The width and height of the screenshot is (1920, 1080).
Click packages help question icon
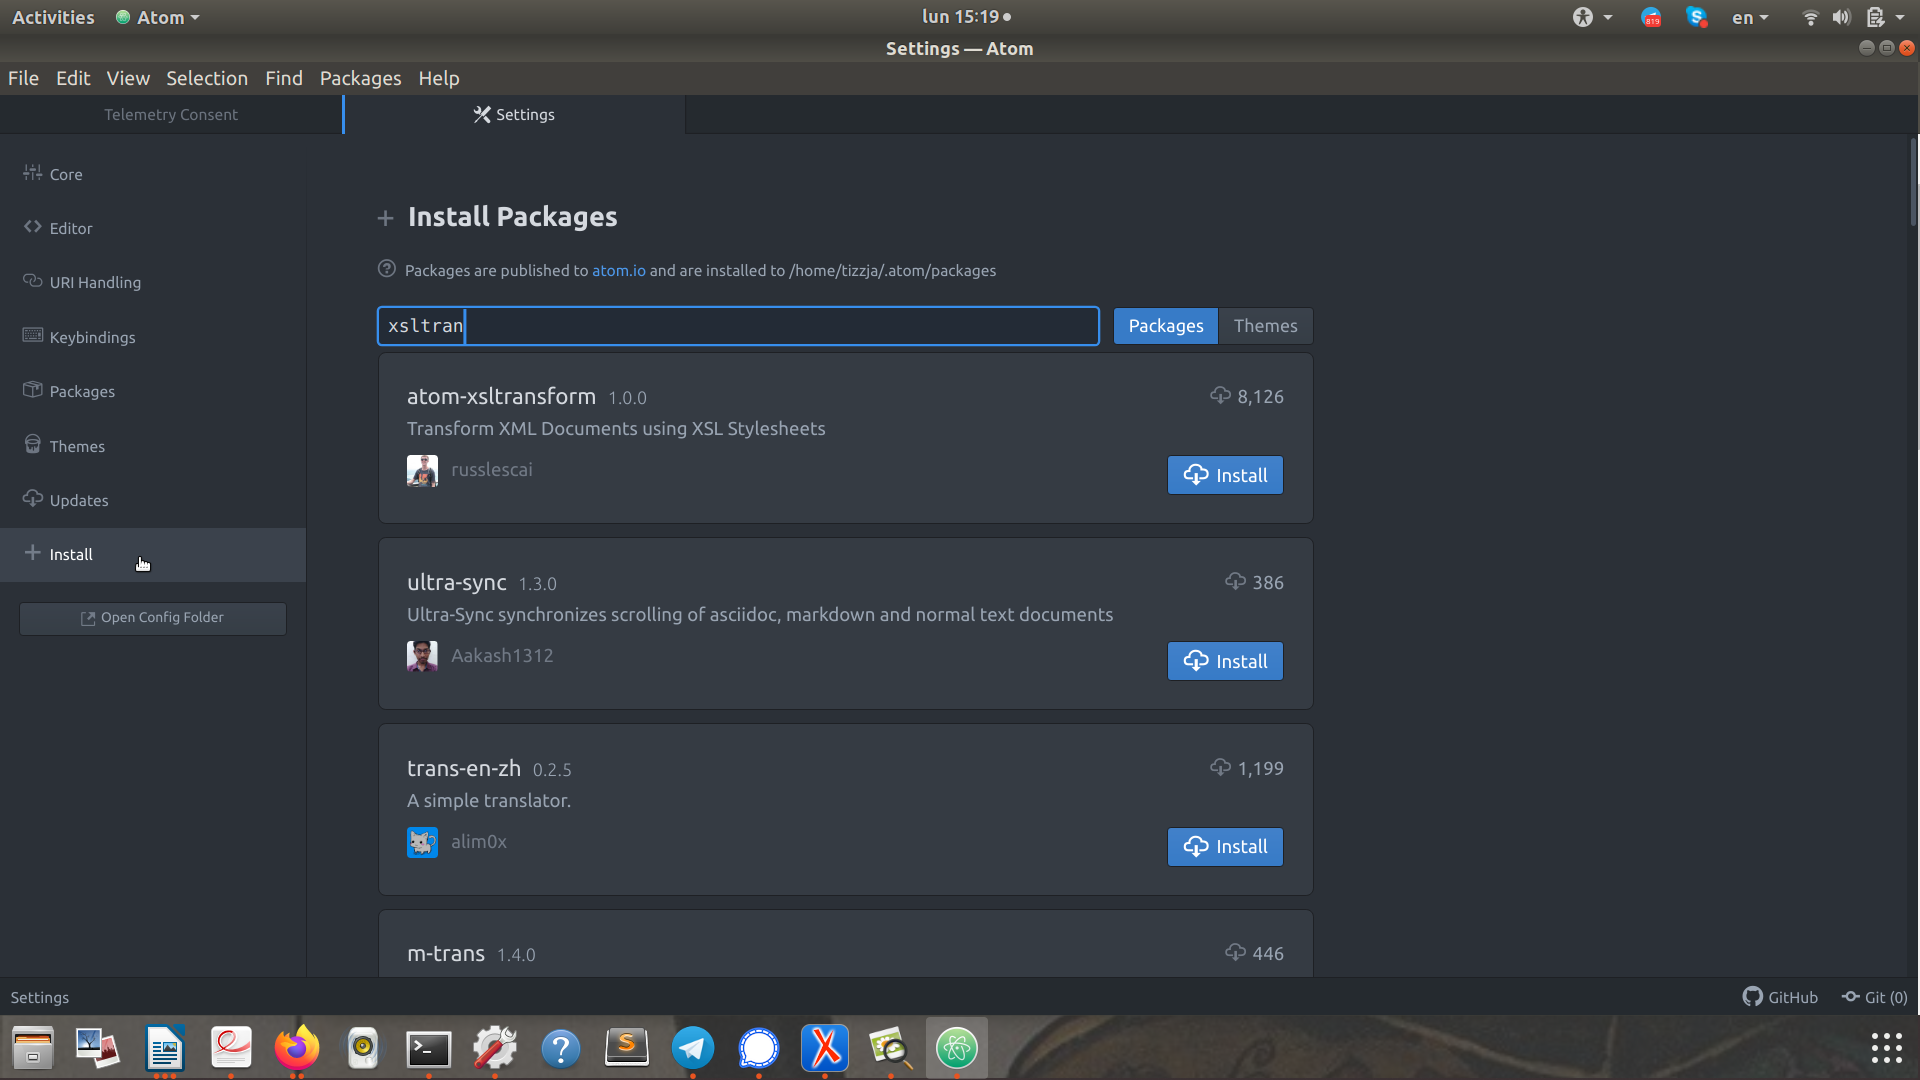pyautogui.click(x=387, y=269)
